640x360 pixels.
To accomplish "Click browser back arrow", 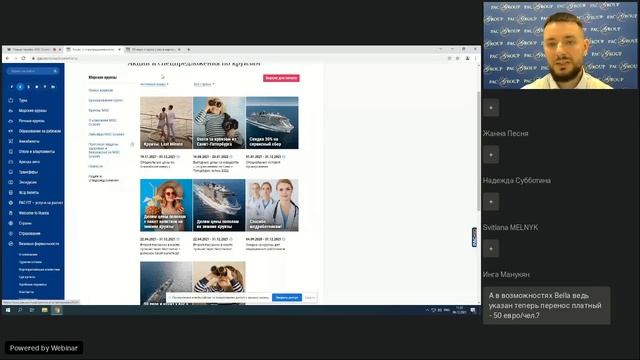I will 7,58.
